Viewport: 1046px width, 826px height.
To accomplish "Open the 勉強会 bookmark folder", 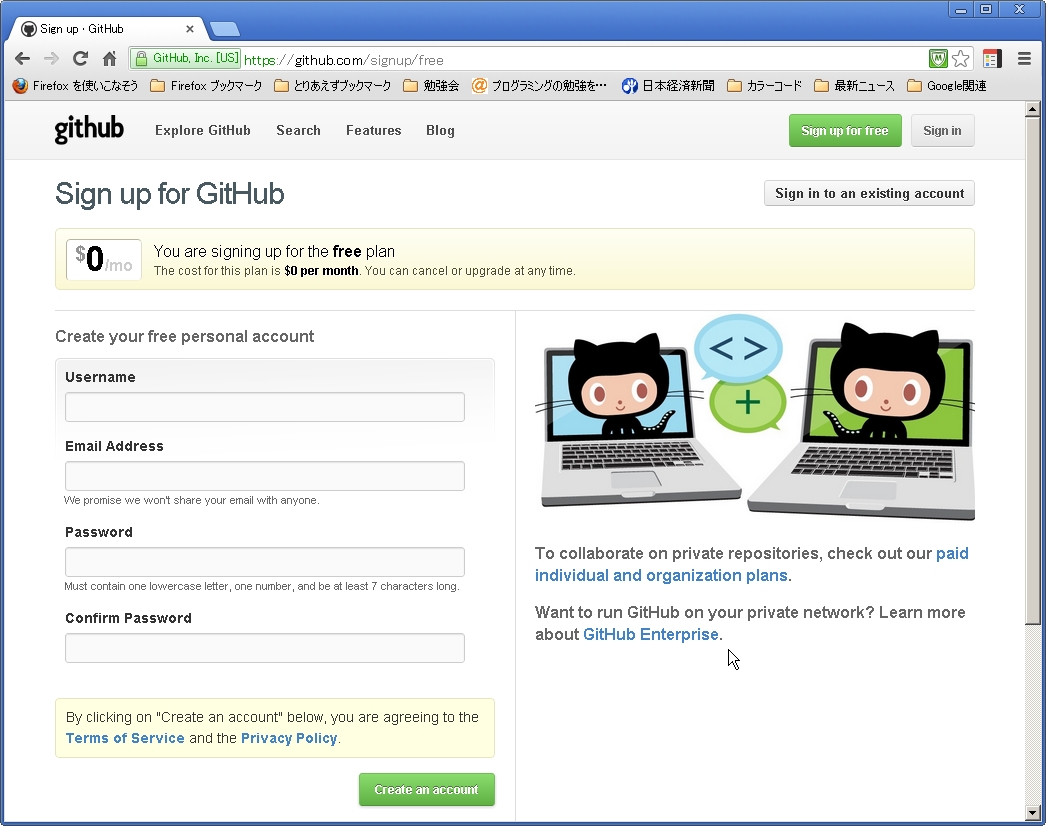I will [x=431, y=85].
